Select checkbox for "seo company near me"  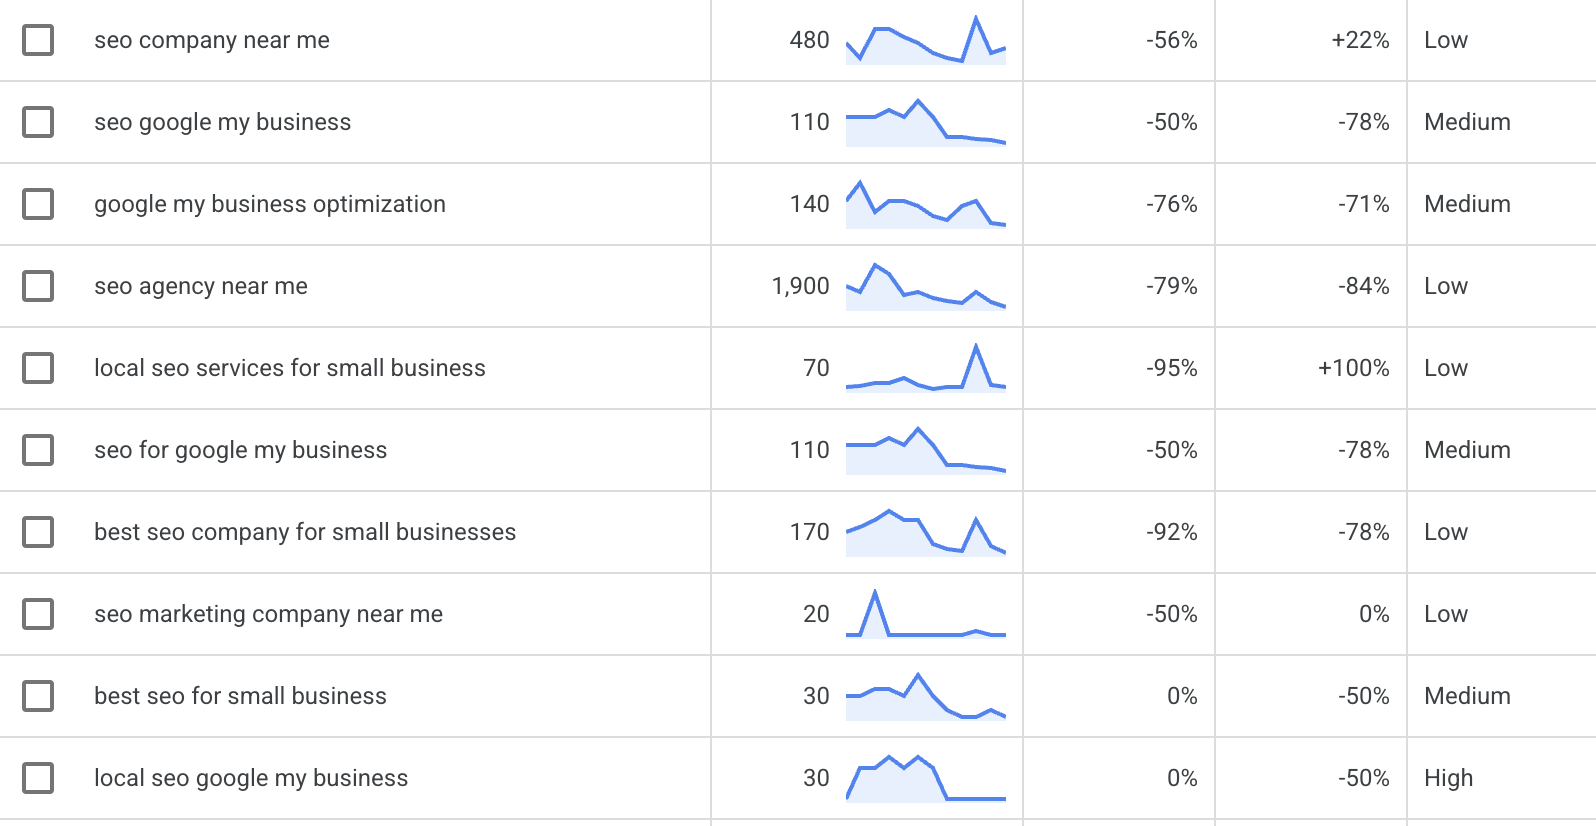(37, 40)
